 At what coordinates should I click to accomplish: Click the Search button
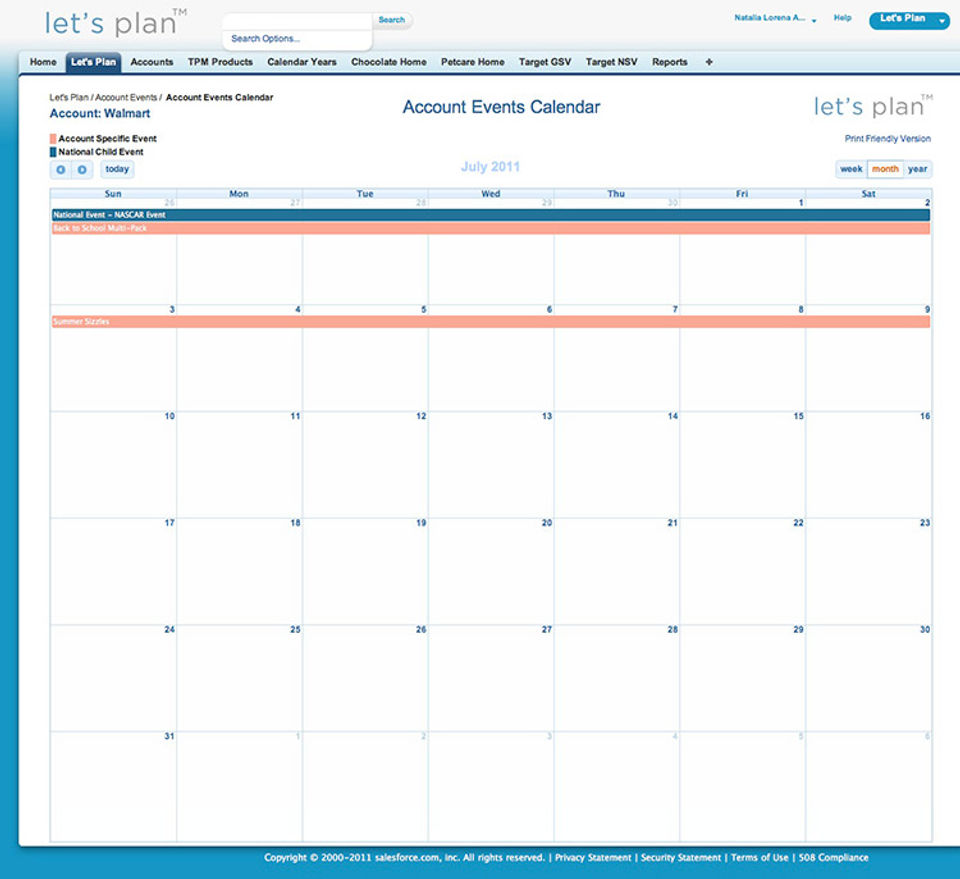(392, 20)
